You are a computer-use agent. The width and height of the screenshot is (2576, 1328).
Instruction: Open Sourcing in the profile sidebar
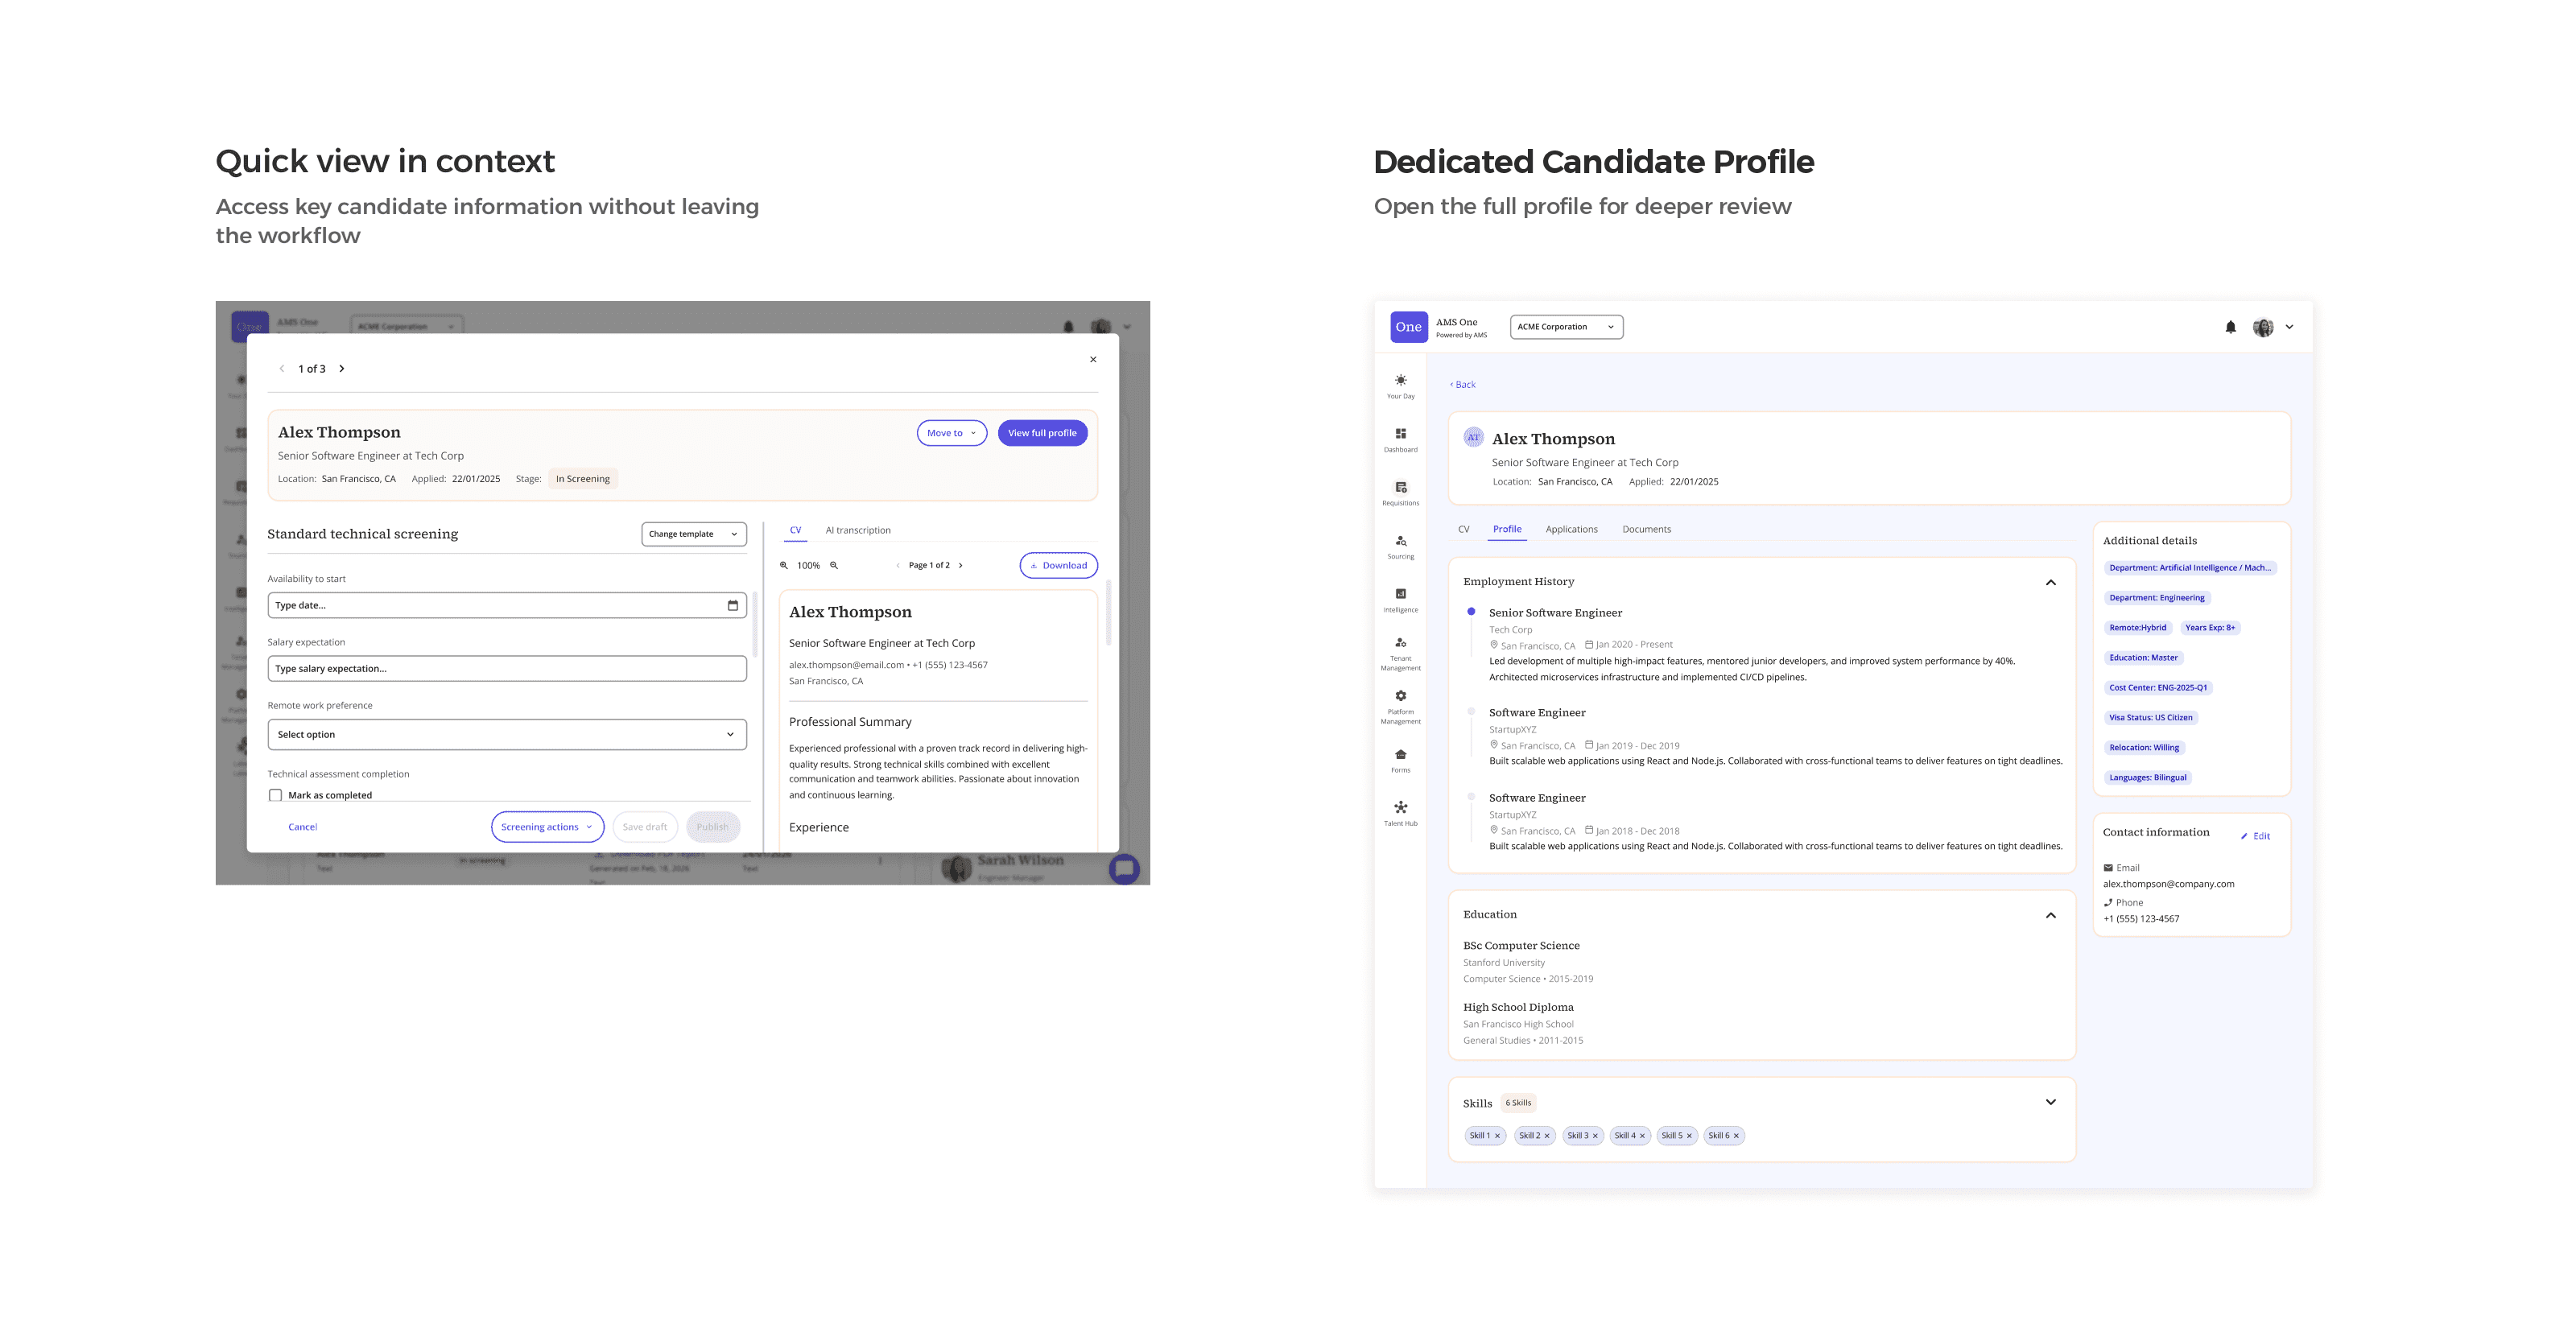[1400, 547]
